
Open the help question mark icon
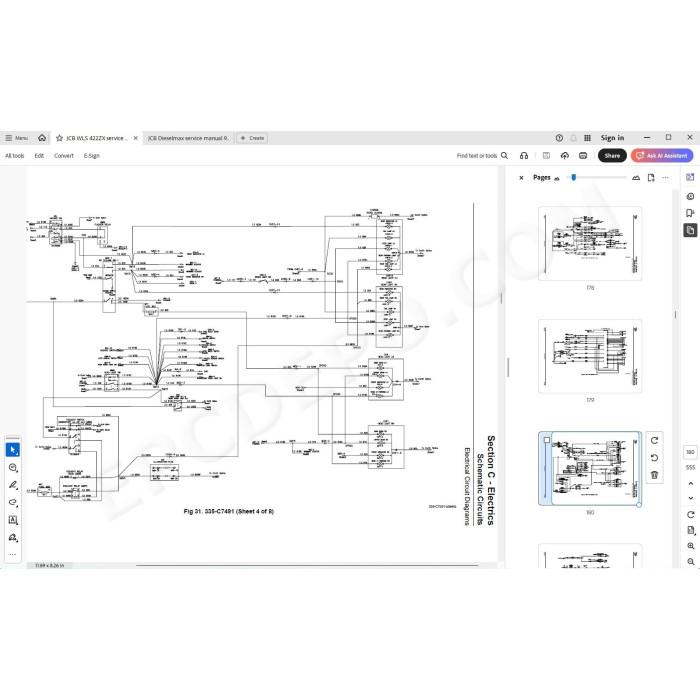[559, 138]
